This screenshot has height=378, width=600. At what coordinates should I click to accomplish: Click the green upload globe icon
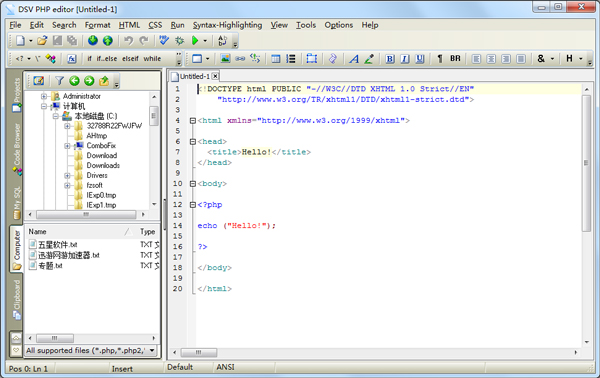click(x=108, y=41)
